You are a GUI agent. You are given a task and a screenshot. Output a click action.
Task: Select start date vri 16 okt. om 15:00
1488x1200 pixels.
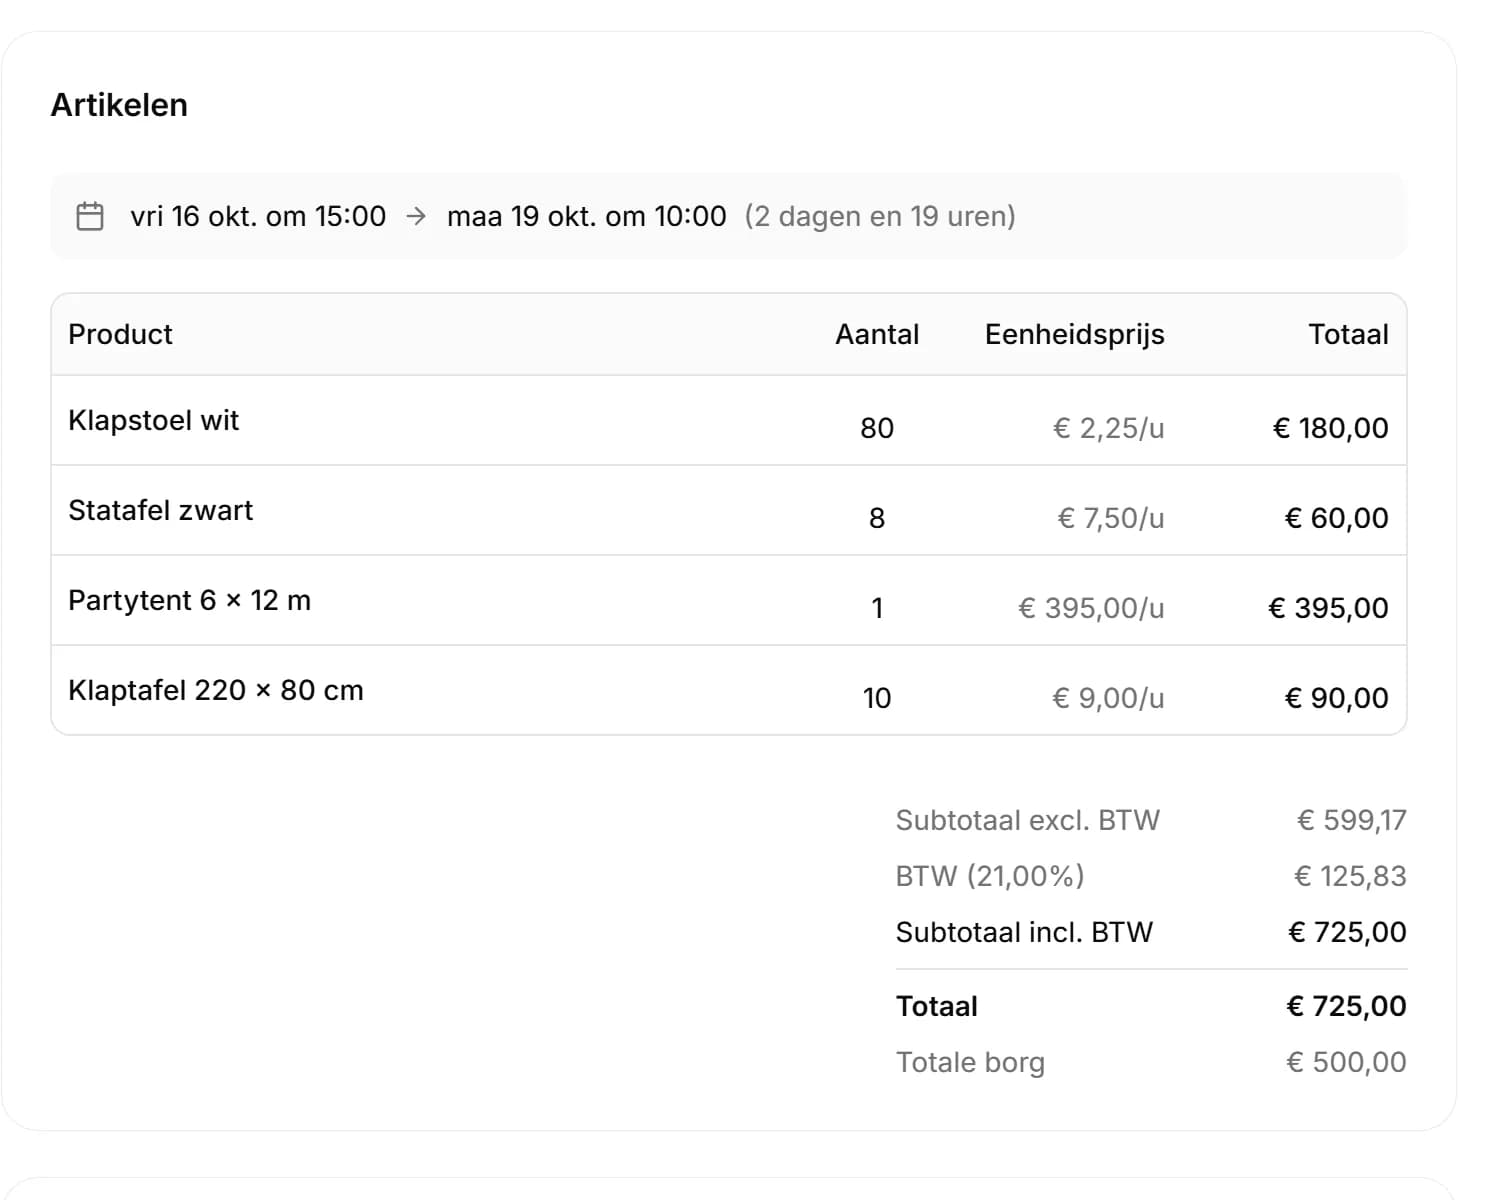pyautogui.click(x=258, y=216)
